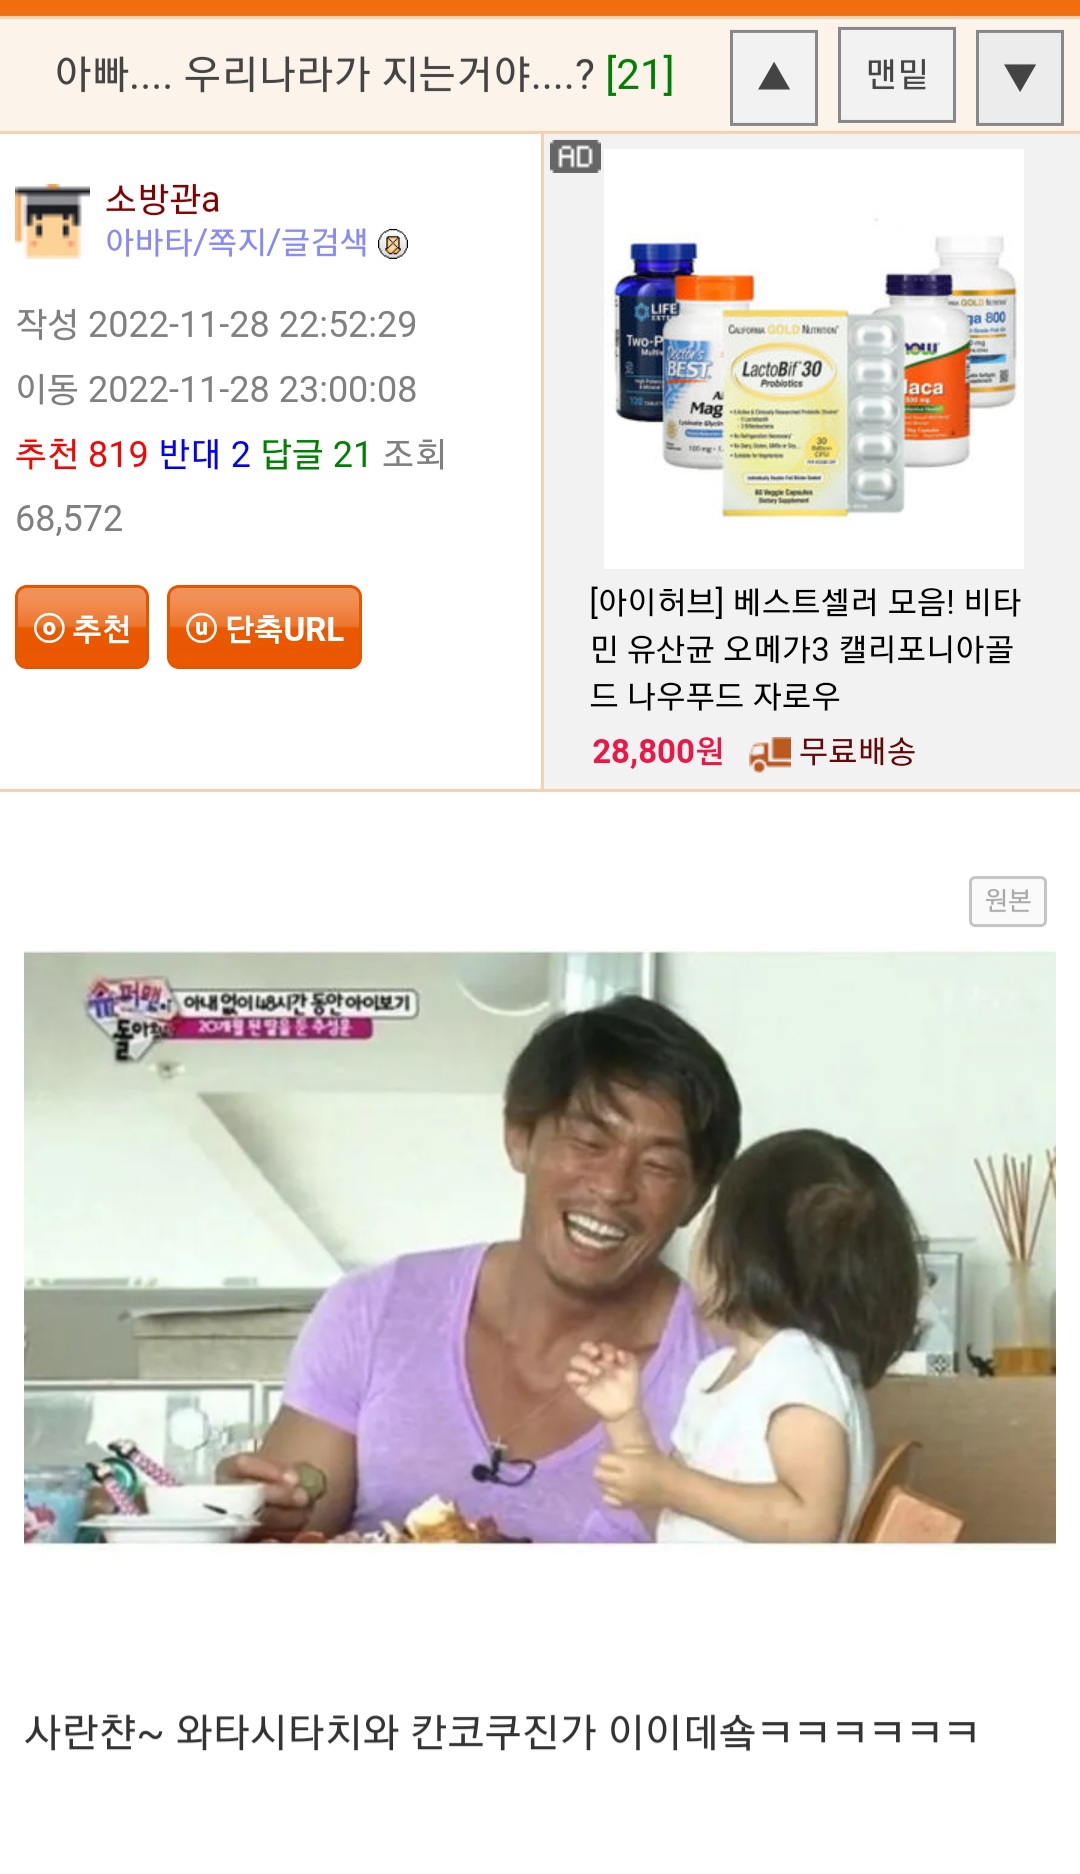Open the father and child TV screenshot
This screenshot has width=1080, height=1874.
(x=540, y=1247)
